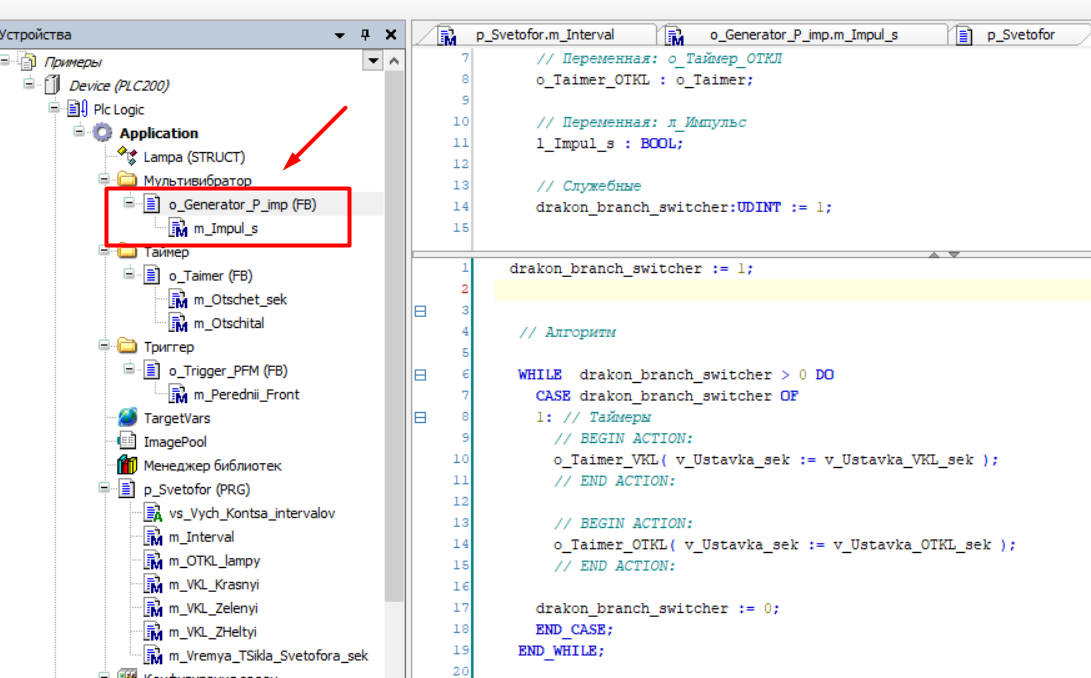
Task: Click the code 'CASE drakon_branch_switcher OF'
Action: point(667,395)
